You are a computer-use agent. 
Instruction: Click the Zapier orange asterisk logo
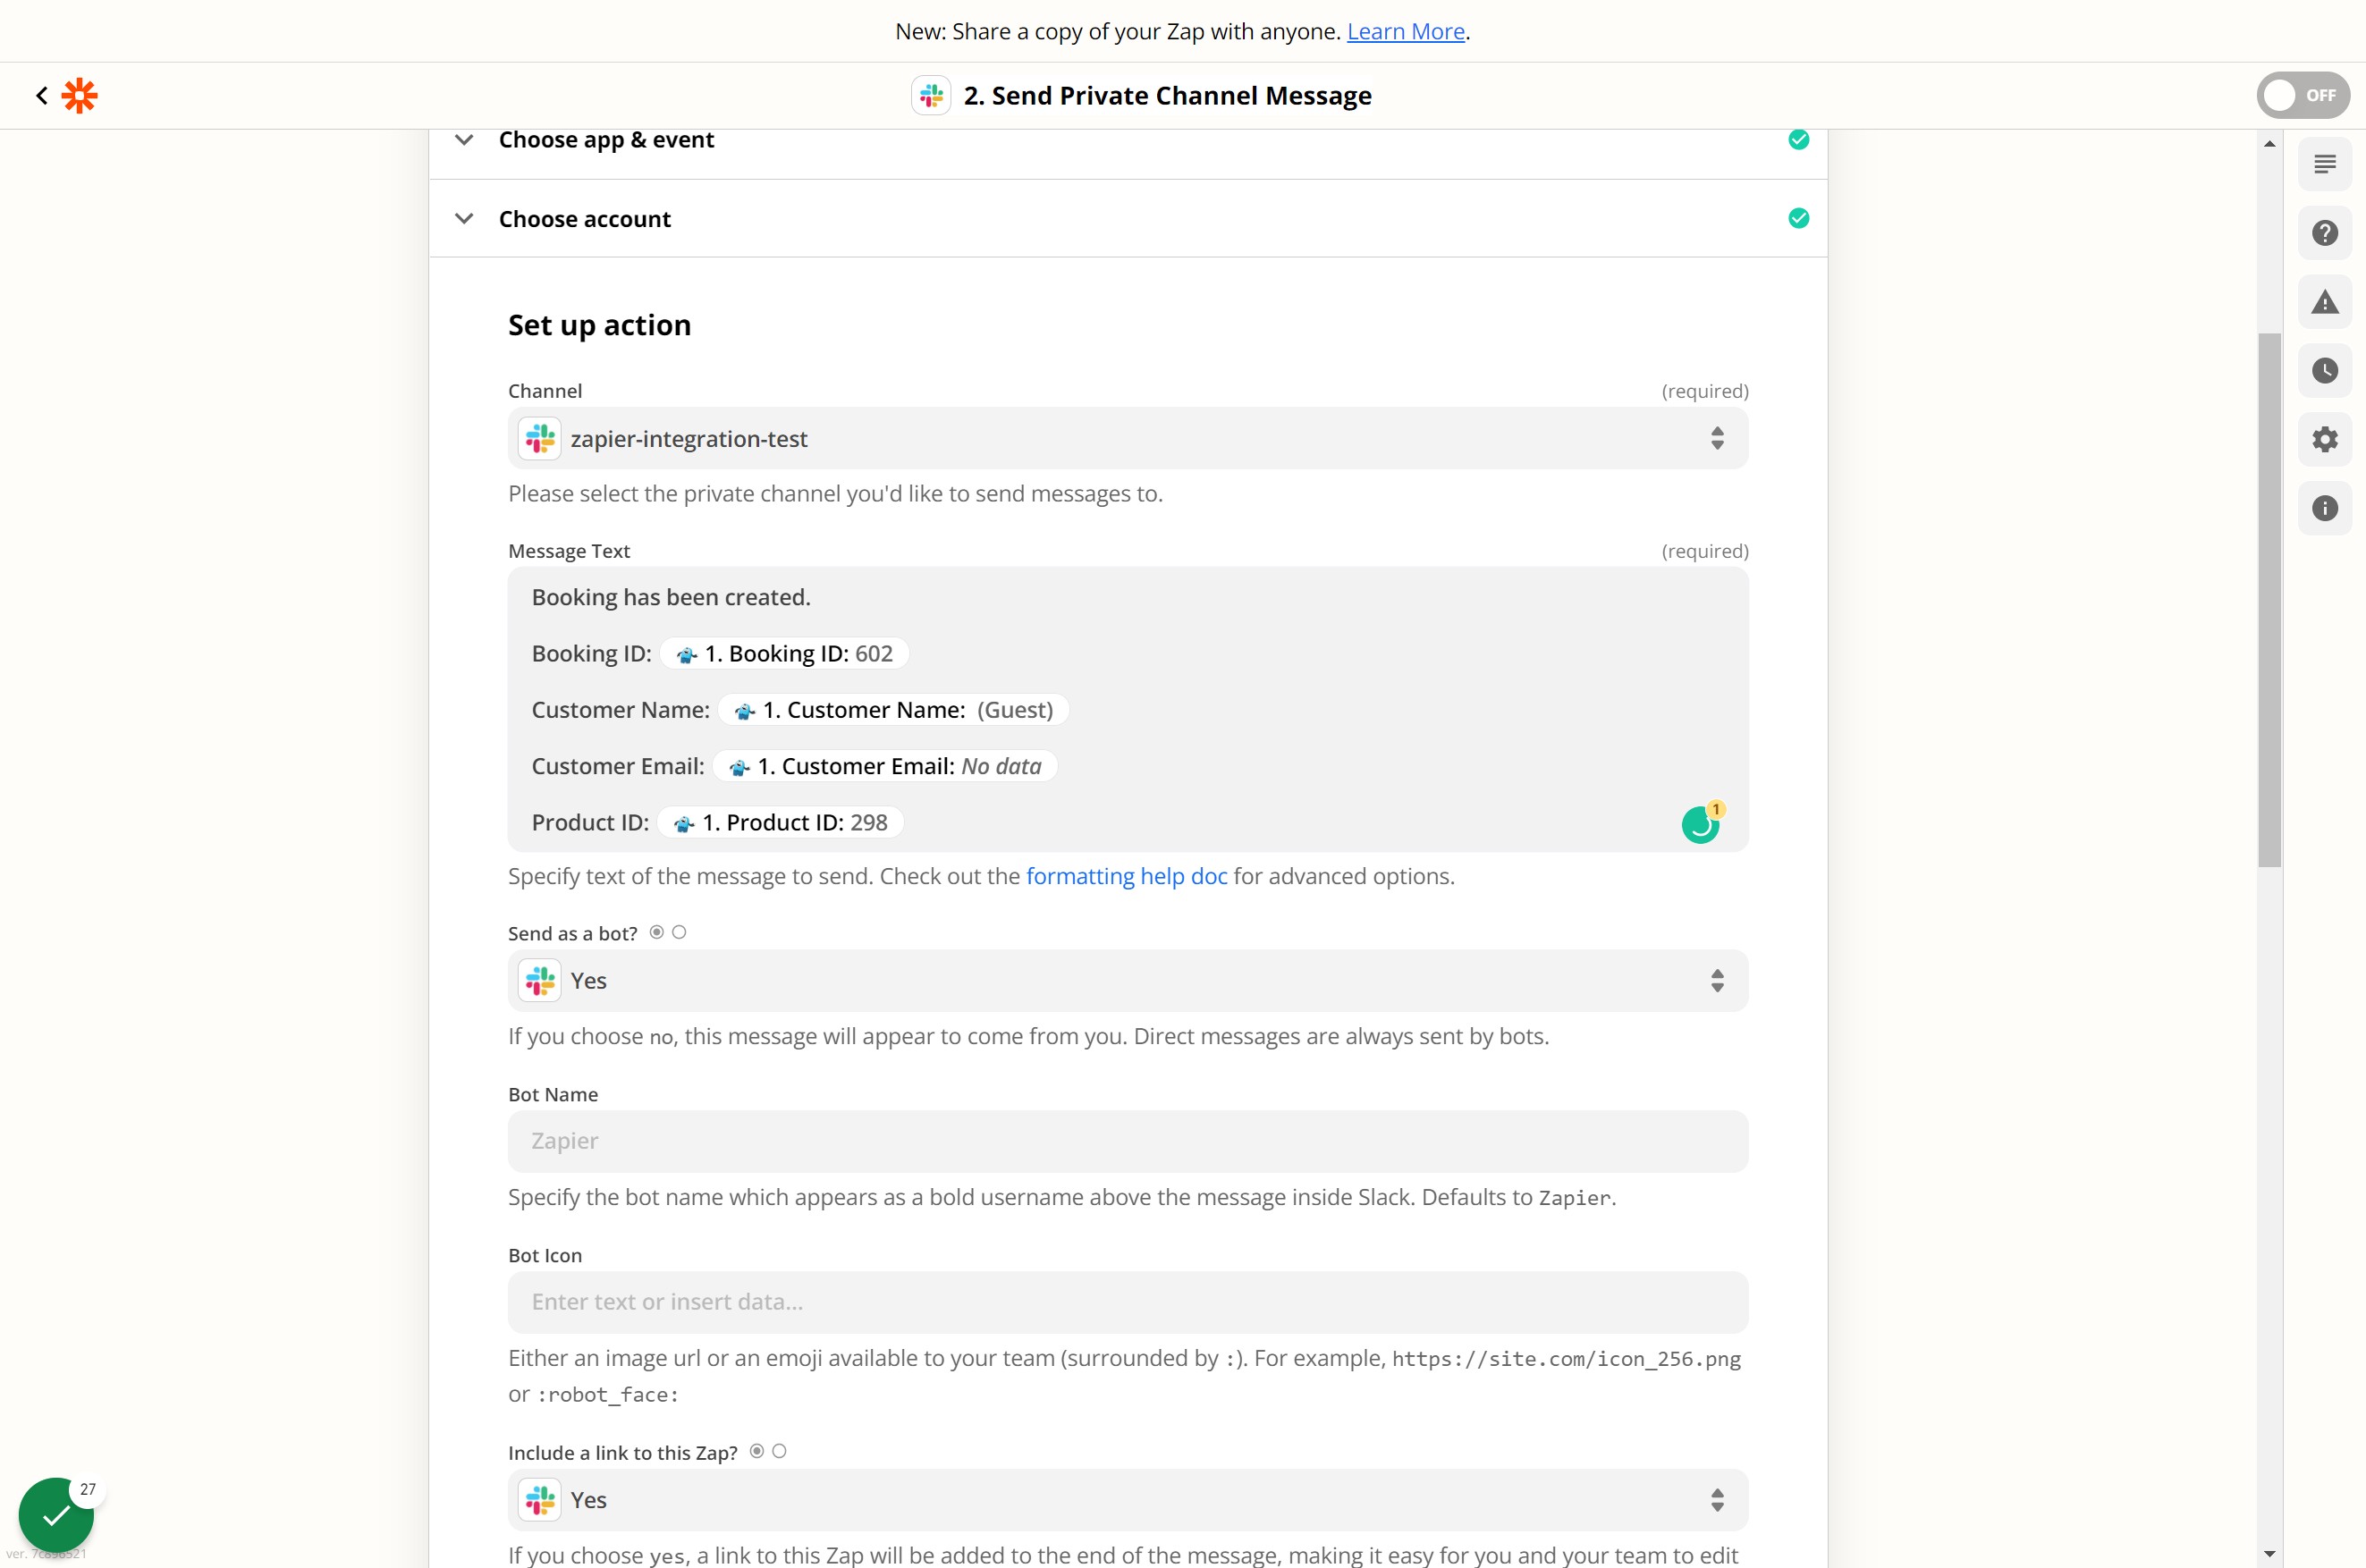[x=80, y=96]
